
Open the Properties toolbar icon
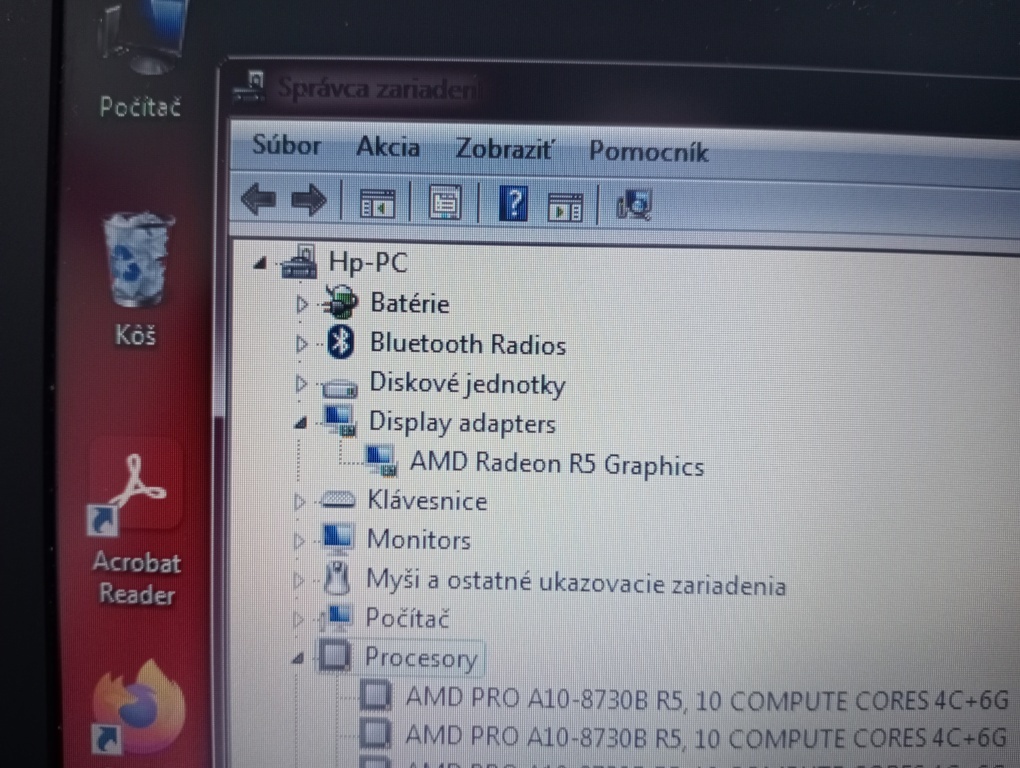(445, 203)
